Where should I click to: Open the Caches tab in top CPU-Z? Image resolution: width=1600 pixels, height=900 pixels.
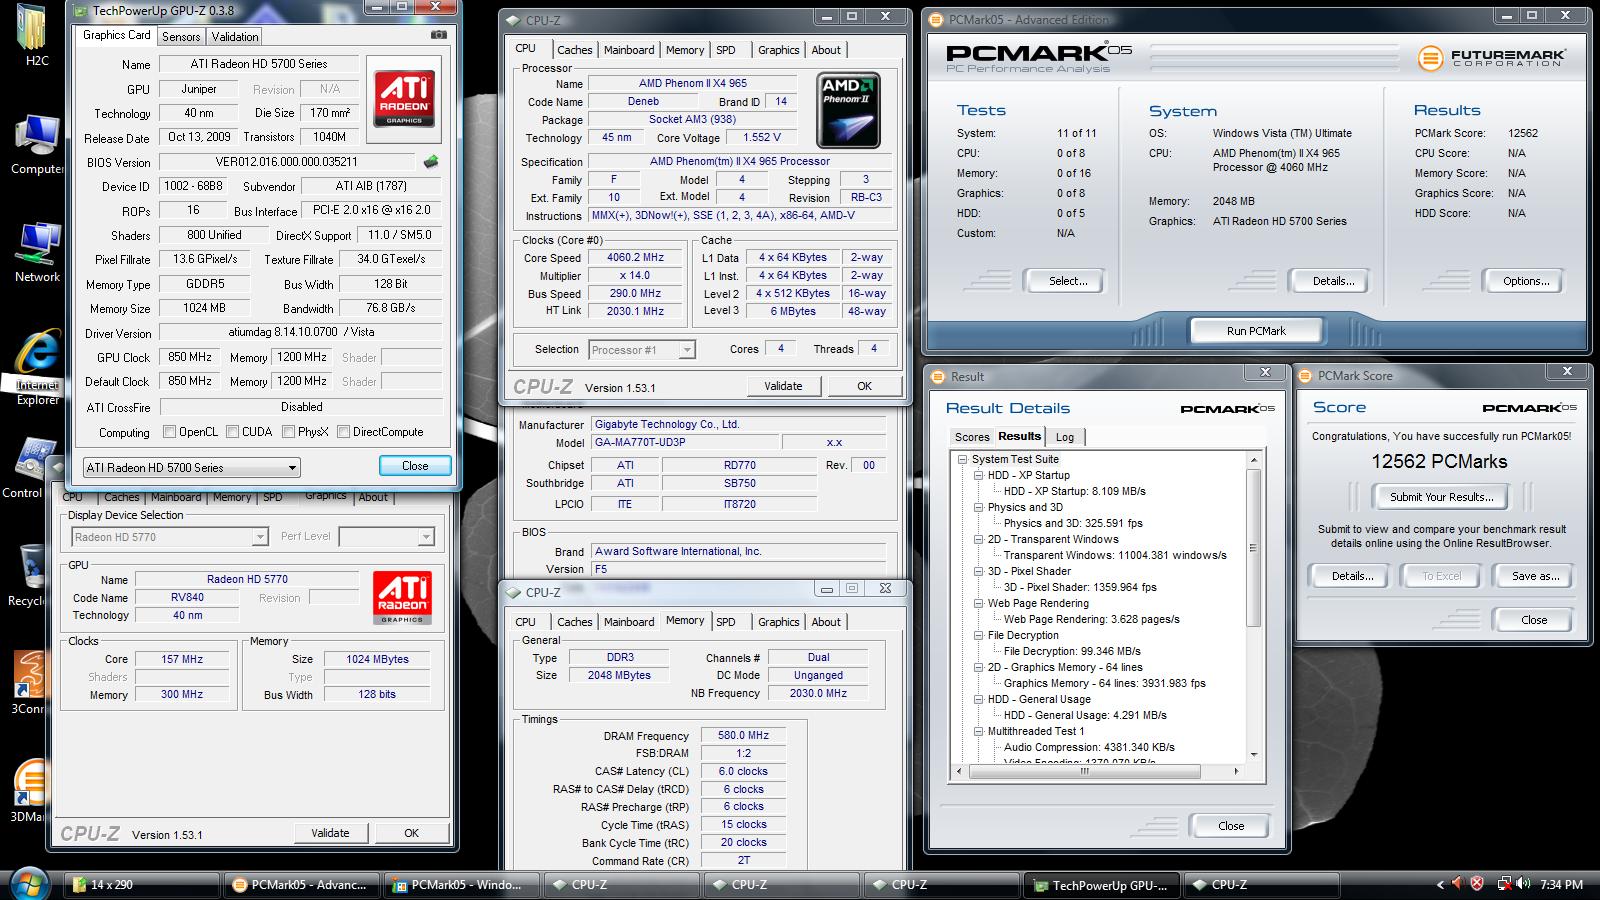pos(575,50)
